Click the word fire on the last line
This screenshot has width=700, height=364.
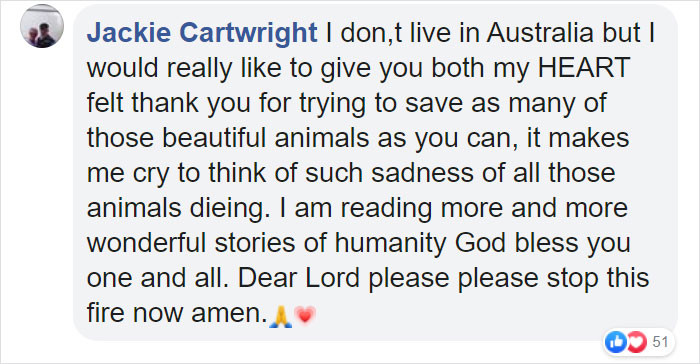coord(105,313)
